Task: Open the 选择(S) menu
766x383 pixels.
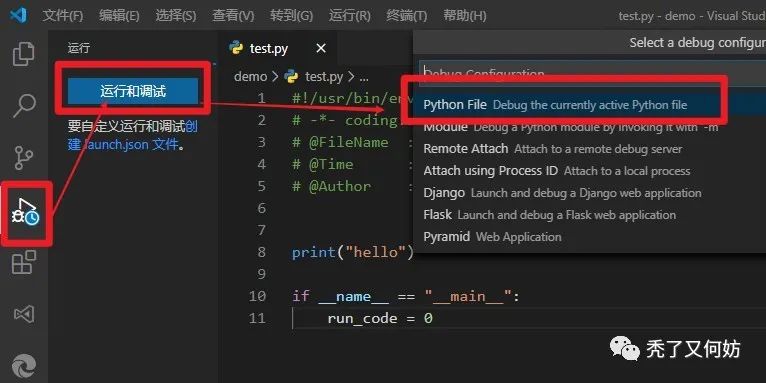Action: tap(176, 16)
